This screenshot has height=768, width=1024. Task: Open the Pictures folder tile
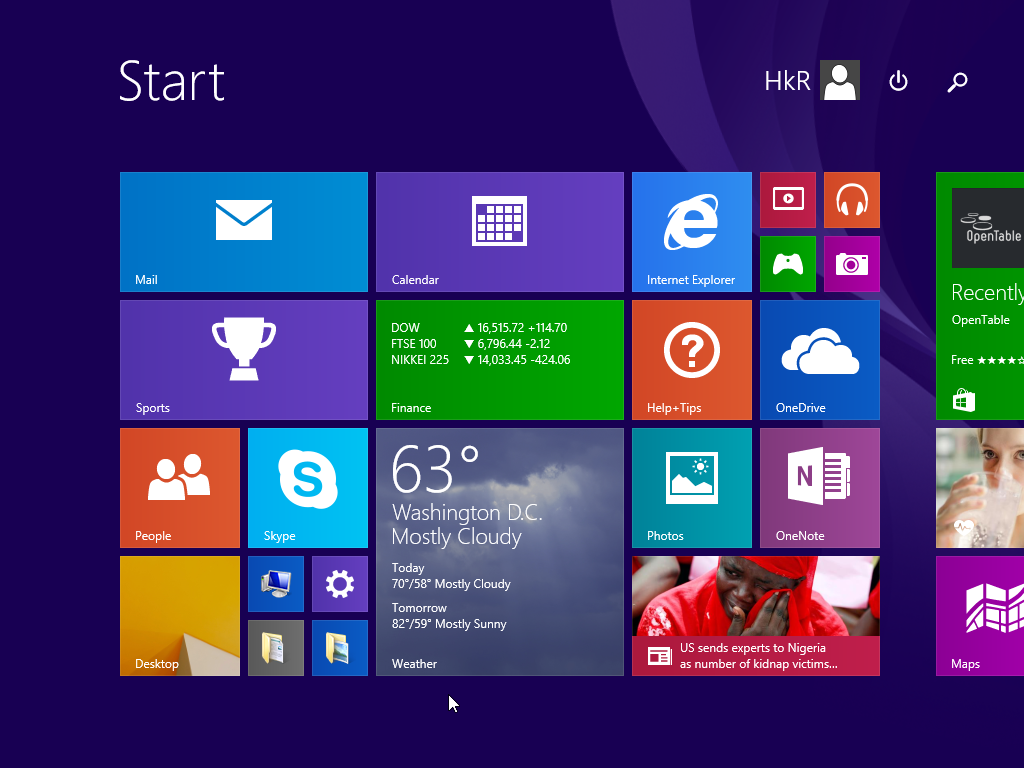pyautogui.click(x=340, y=648)
